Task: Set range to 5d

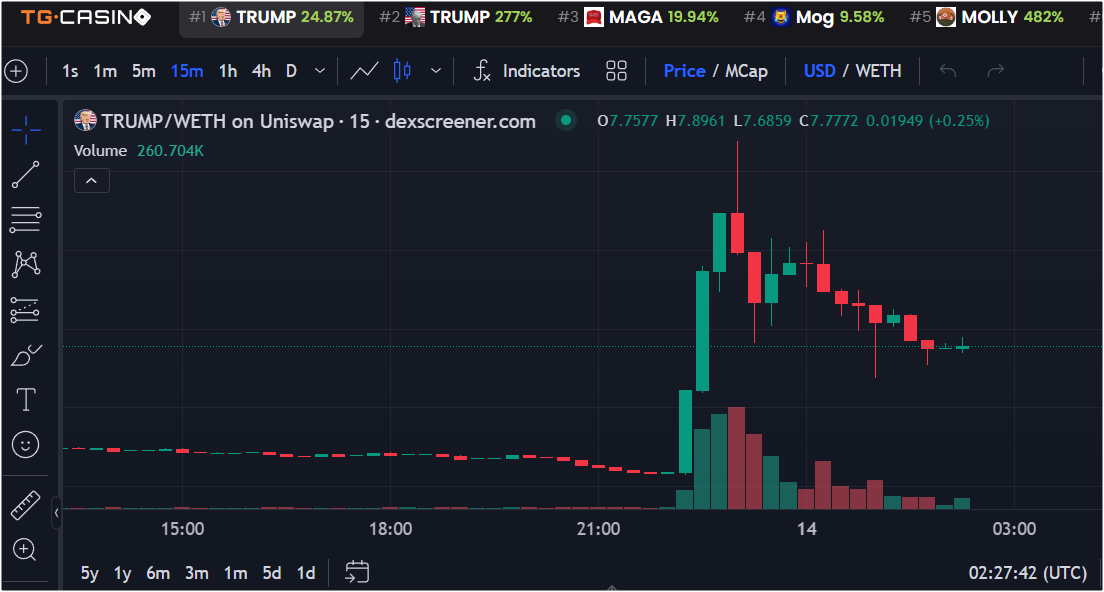Action: pyautogui.click(x=272, y=573)
